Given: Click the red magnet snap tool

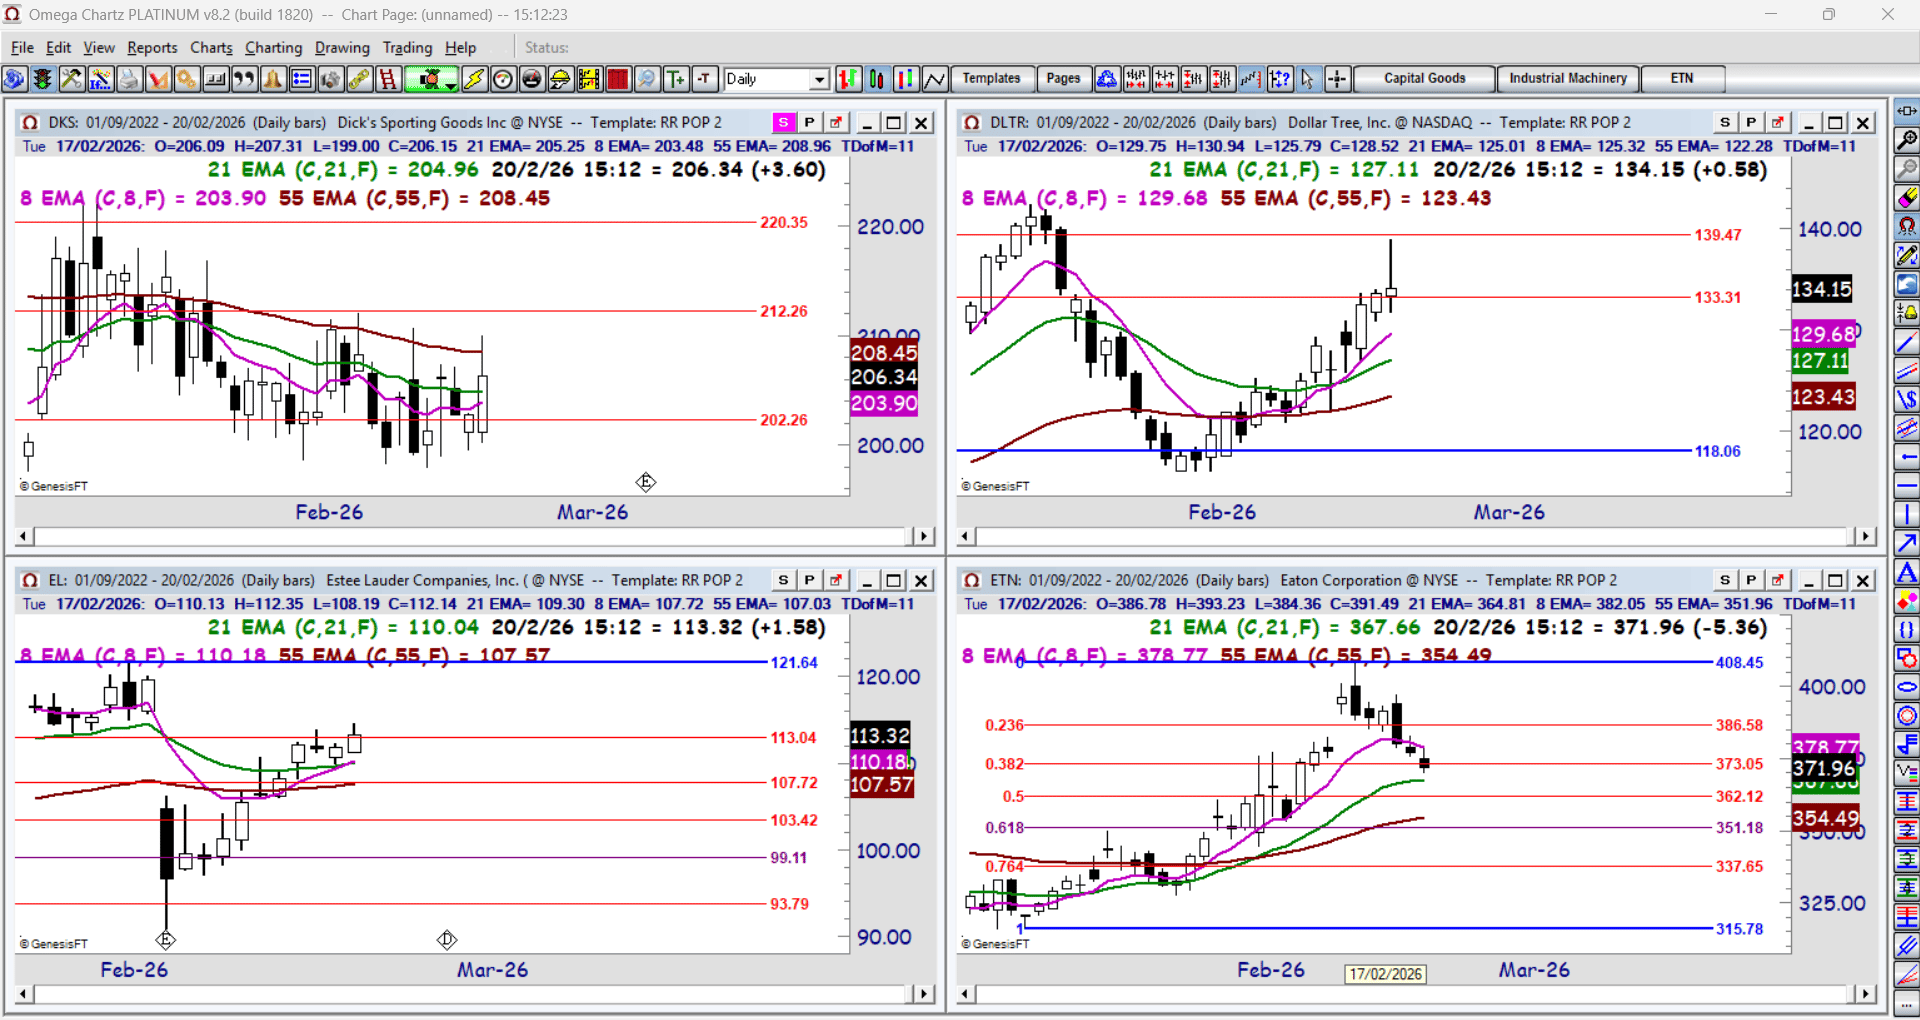Looking at the screenshot, I should [x=1907, y=226].
